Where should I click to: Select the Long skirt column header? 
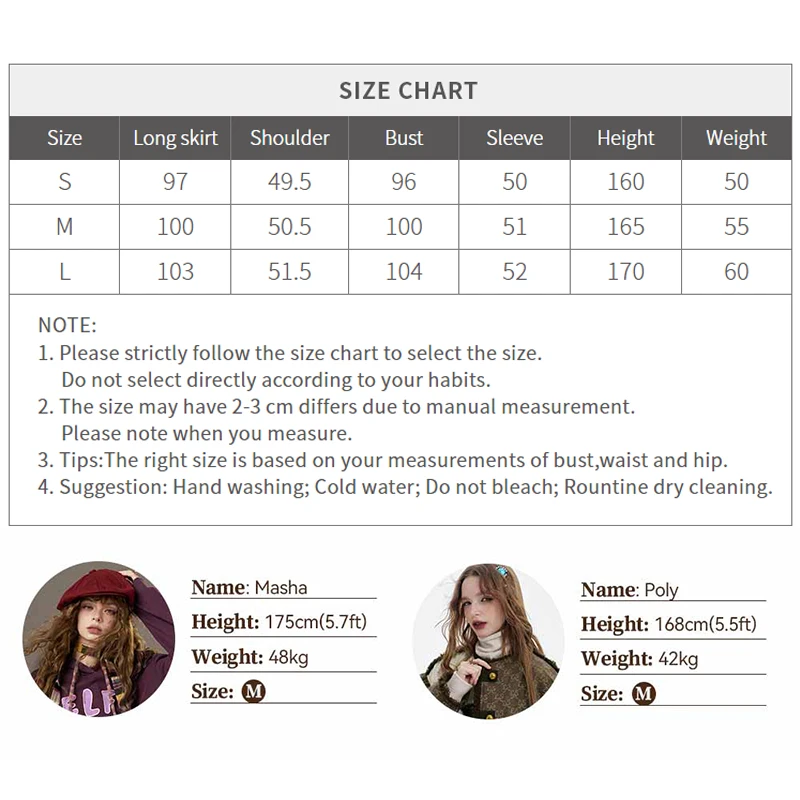[175, 138]
